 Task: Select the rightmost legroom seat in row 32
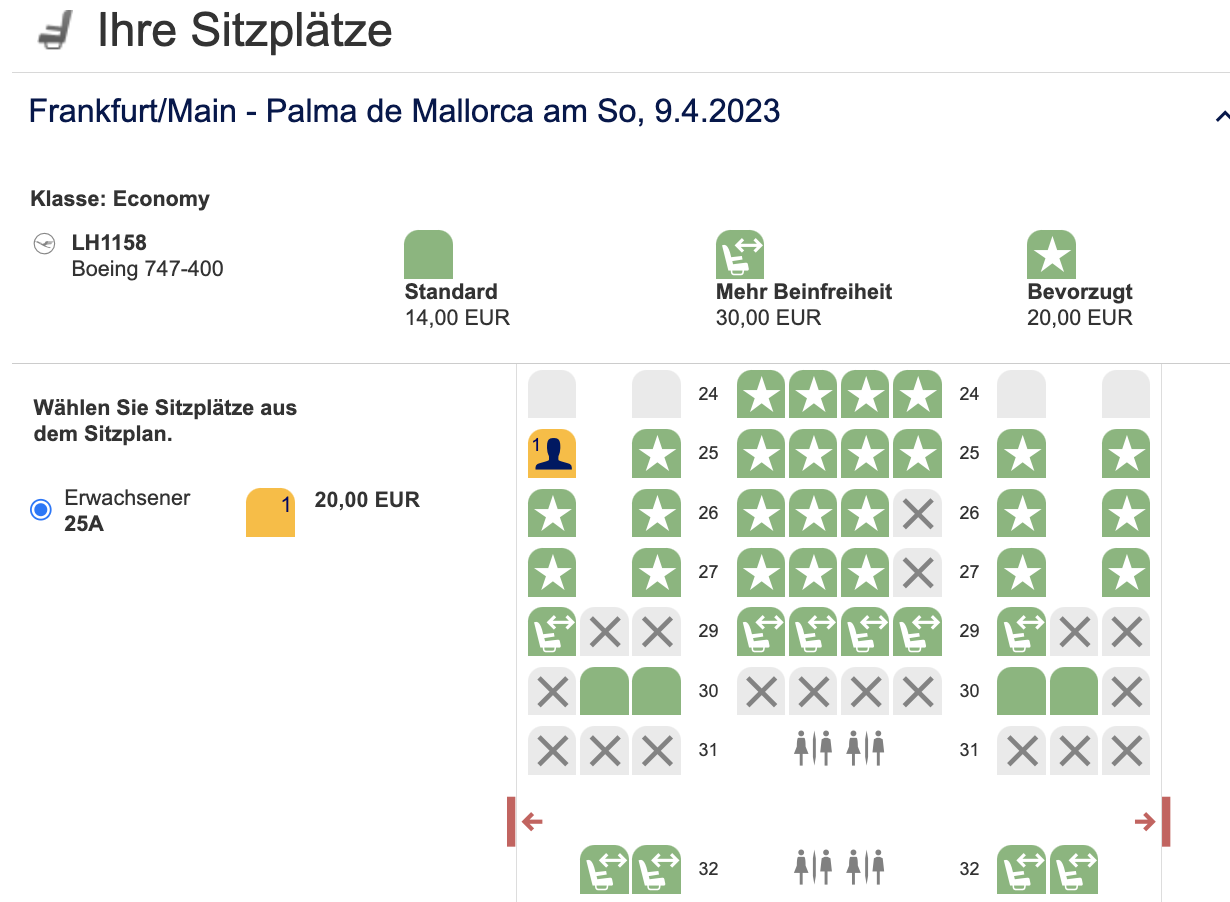pyautogui.click(x=1074, y=869)
